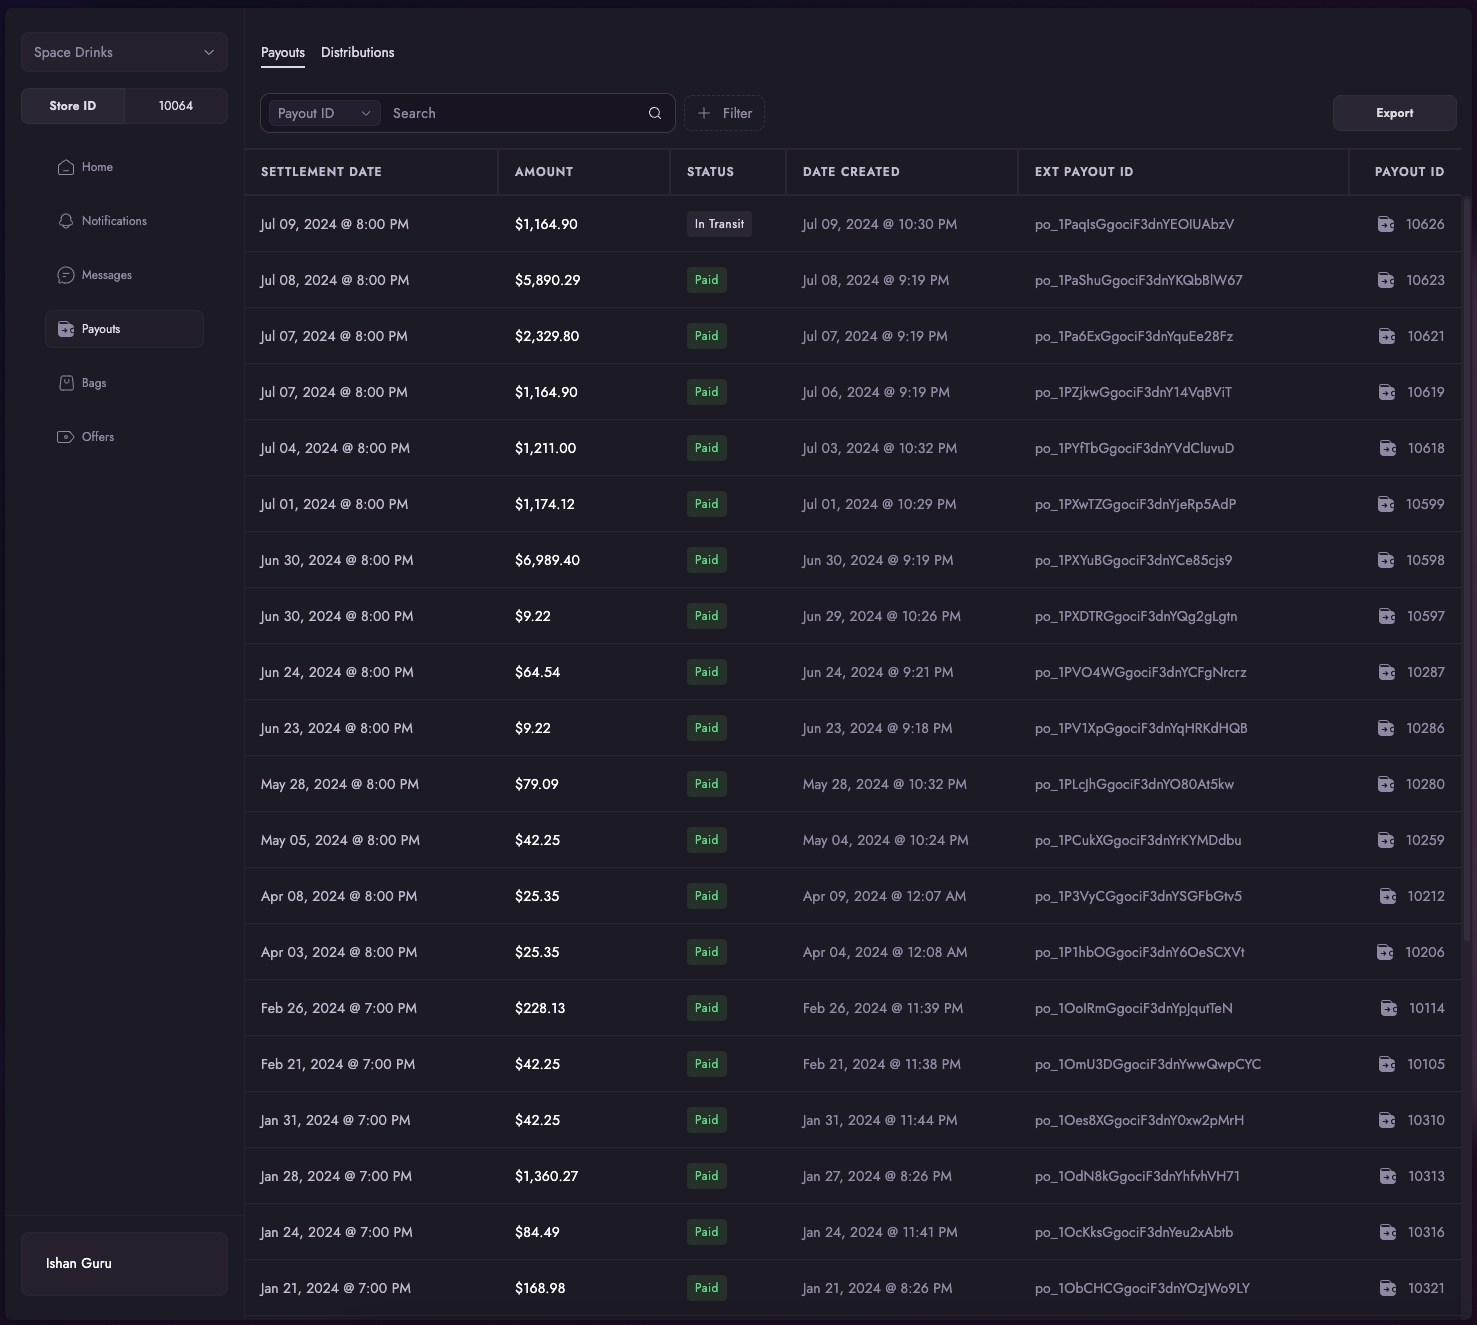Open the Payout ID search-type dropdown
1477x1325 pixels.
324,113
